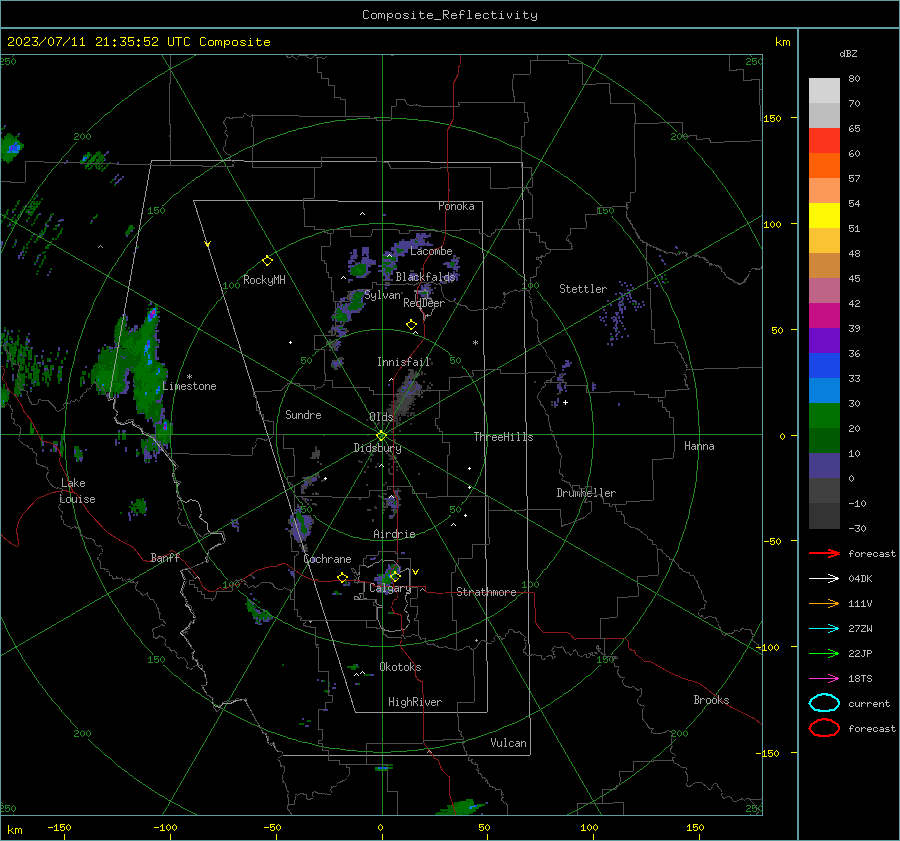Image resolution: width=900 pixels, height=841 pixels.
Task: Click the Brooks city label
Action: (711, 700)
